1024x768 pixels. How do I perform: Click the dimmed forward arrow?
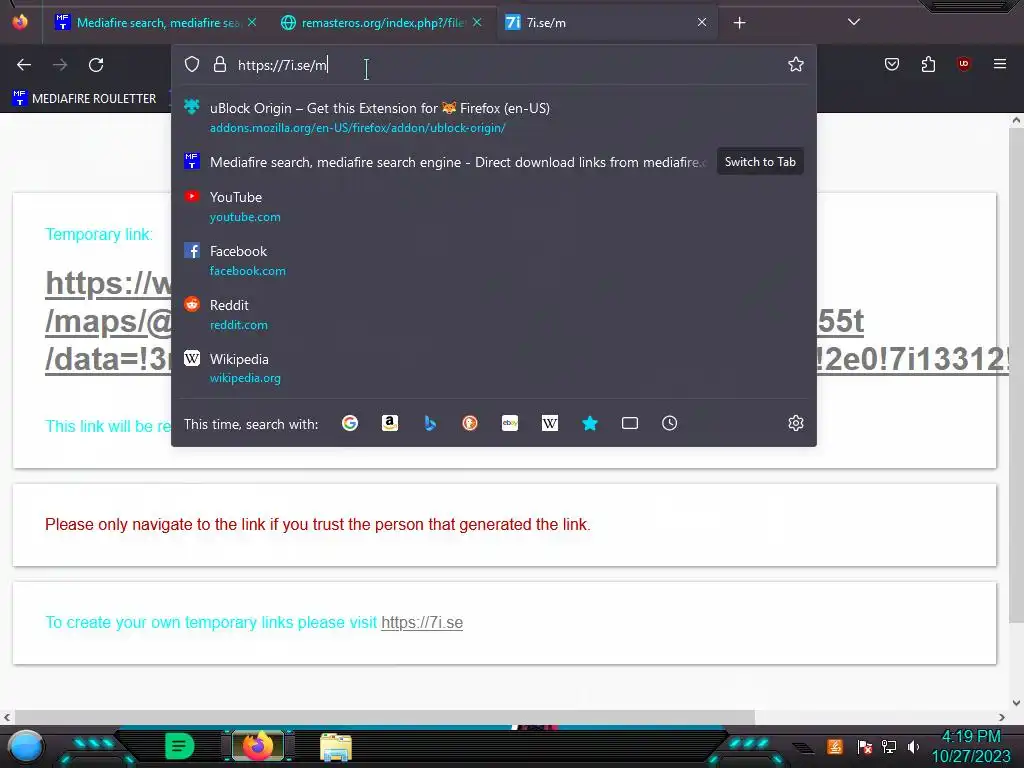60,65
